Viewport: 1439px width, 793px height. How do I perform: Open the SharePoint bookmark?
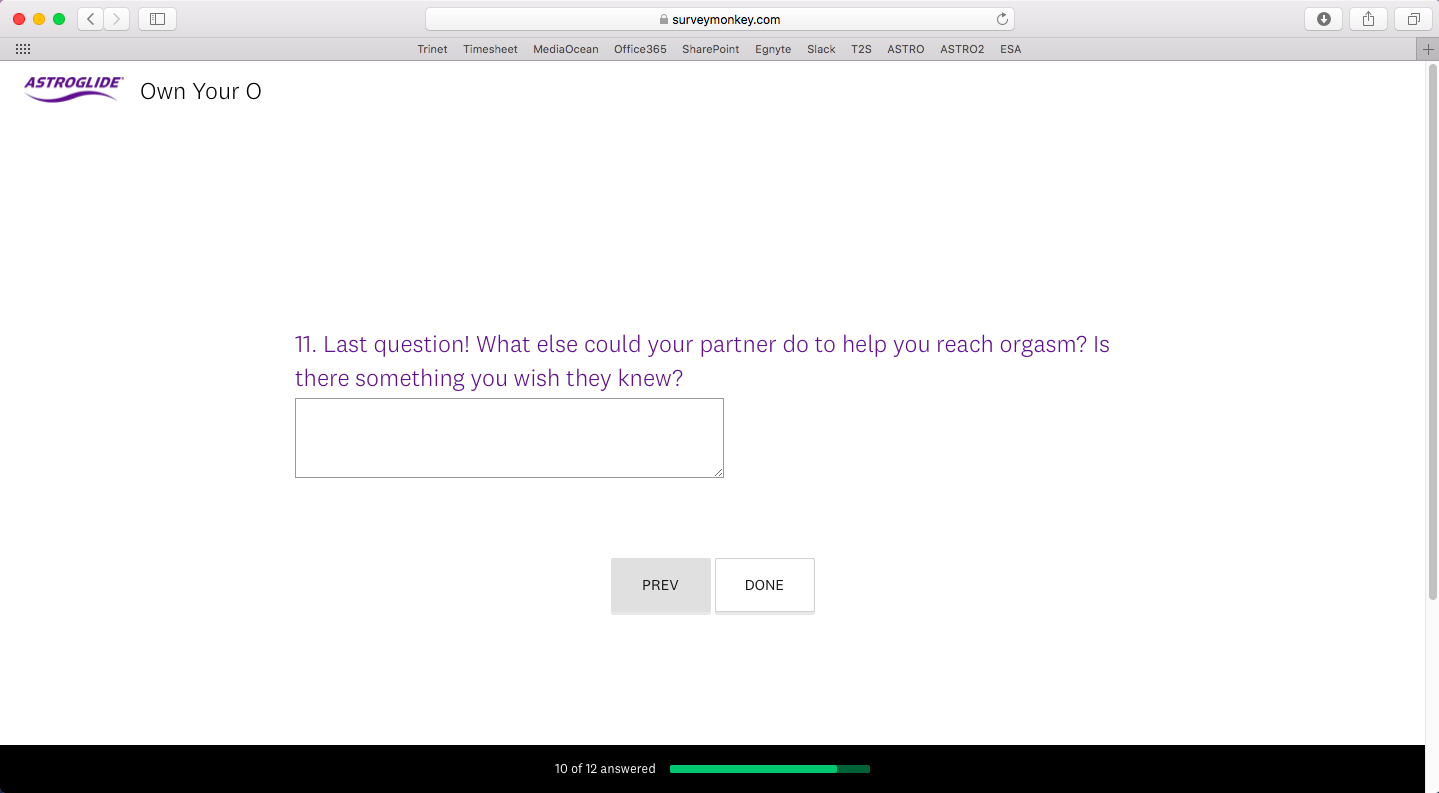[x=711, y=49]
